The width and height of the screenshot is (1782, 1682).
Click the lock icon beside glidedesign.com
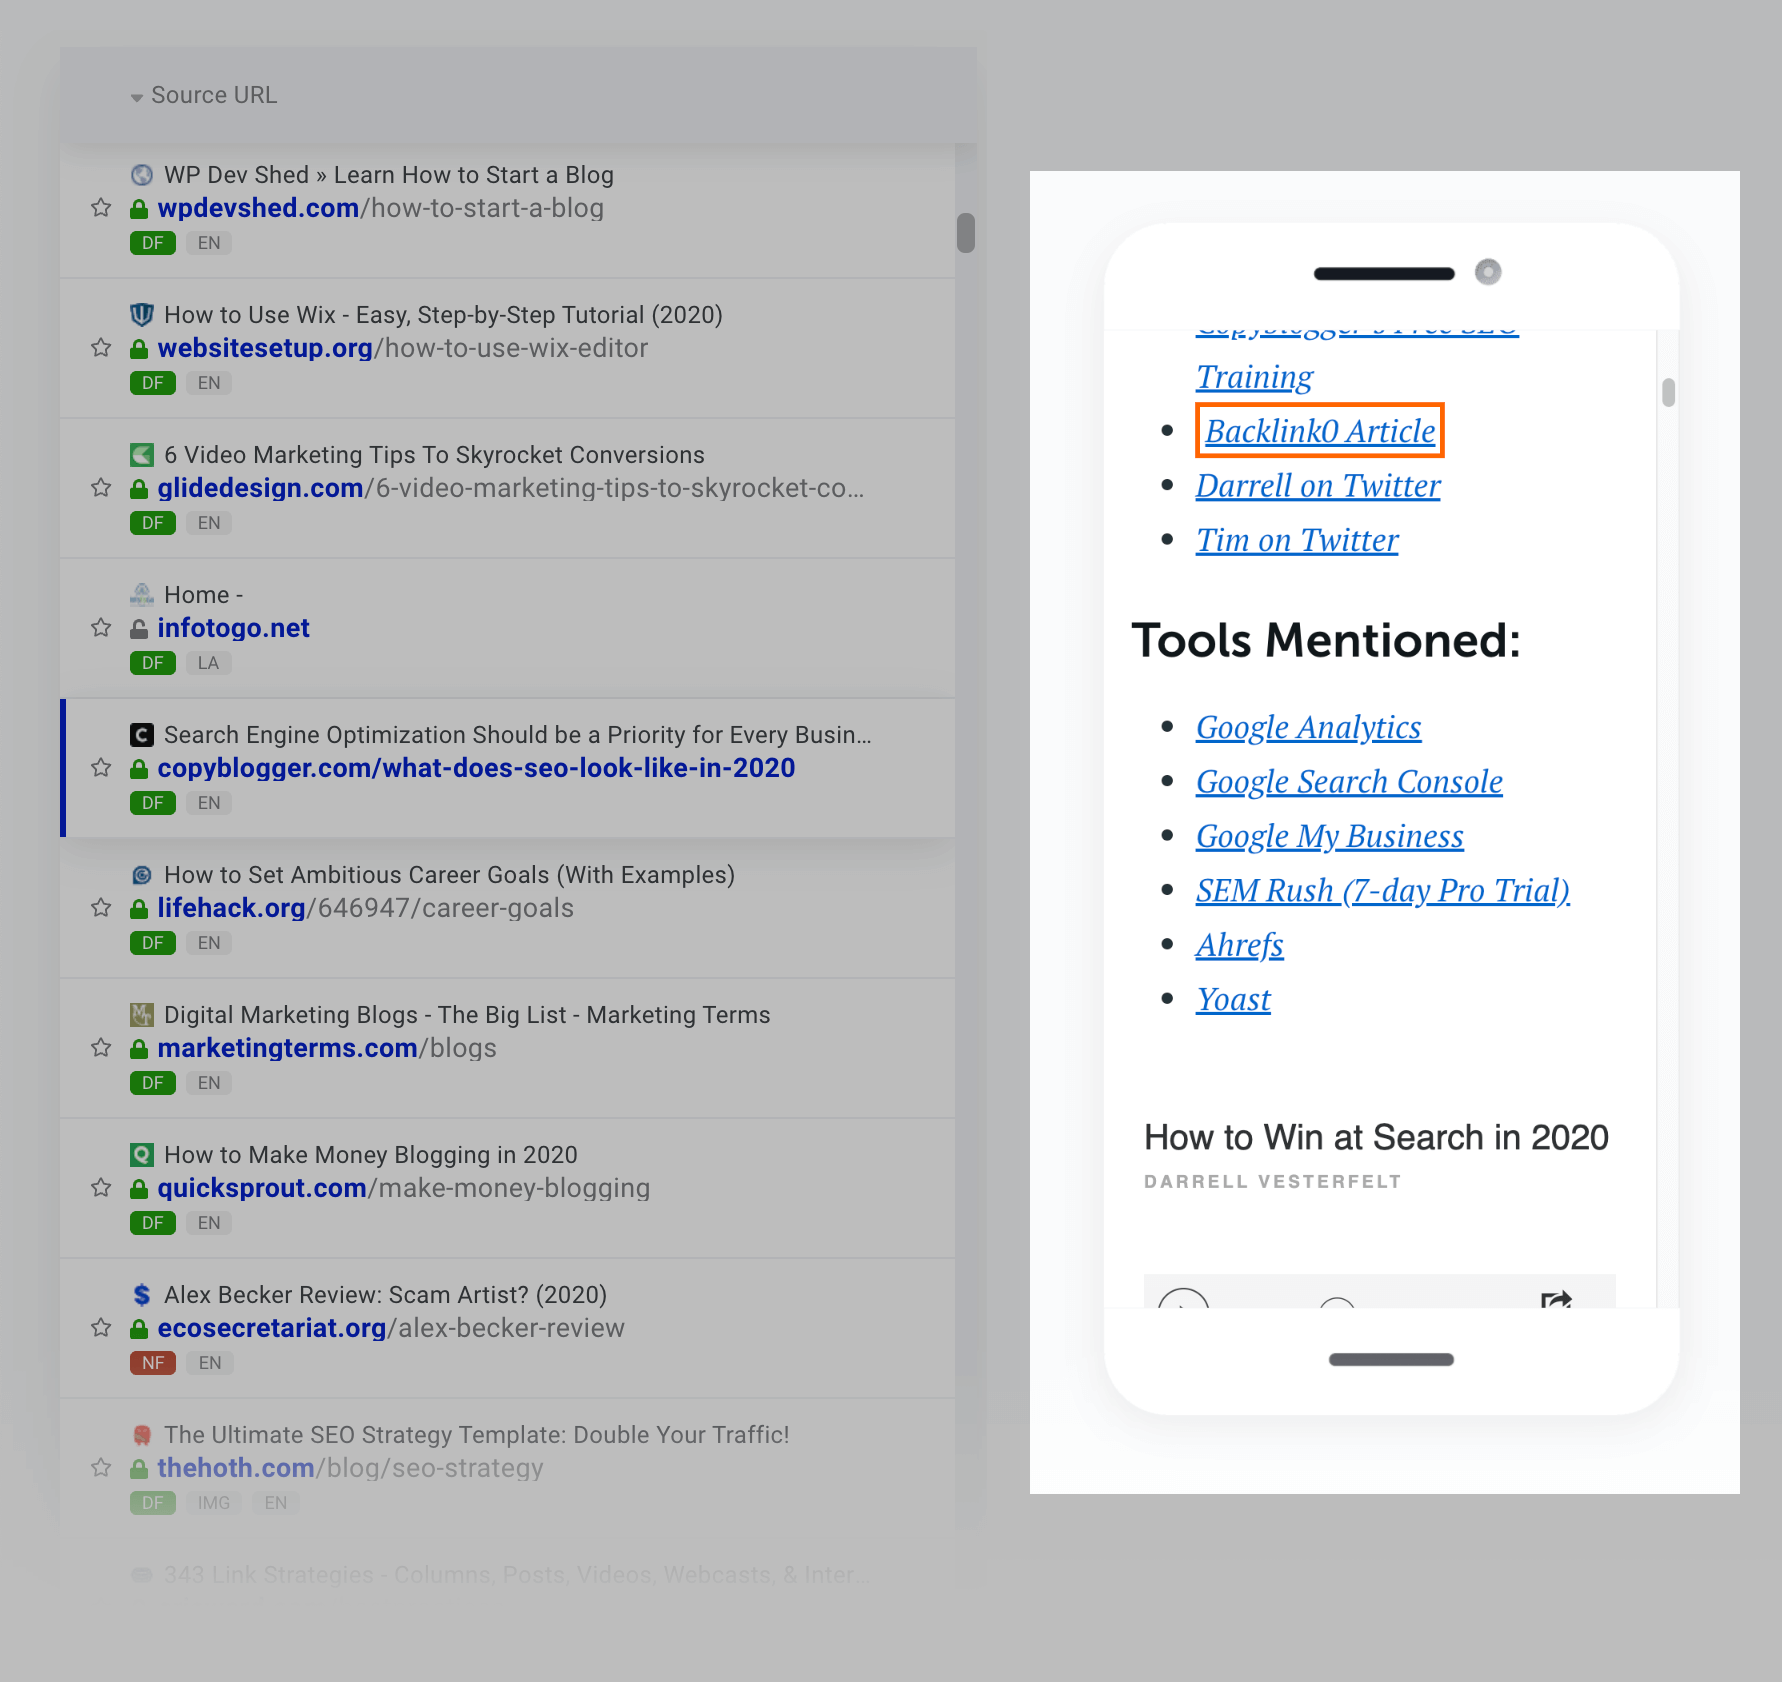(140, 489)
